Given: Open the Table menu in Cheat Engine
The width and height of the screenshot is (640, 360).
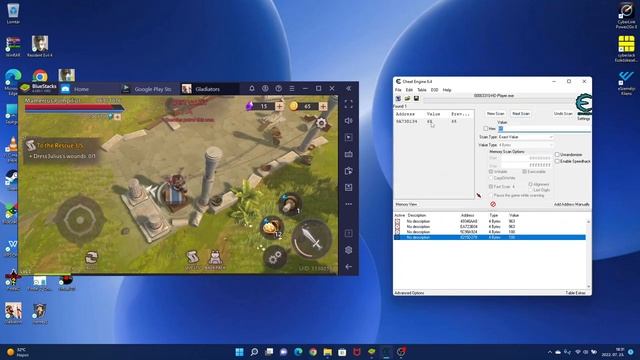Looking at the screenshot, I should coord(422,90).
